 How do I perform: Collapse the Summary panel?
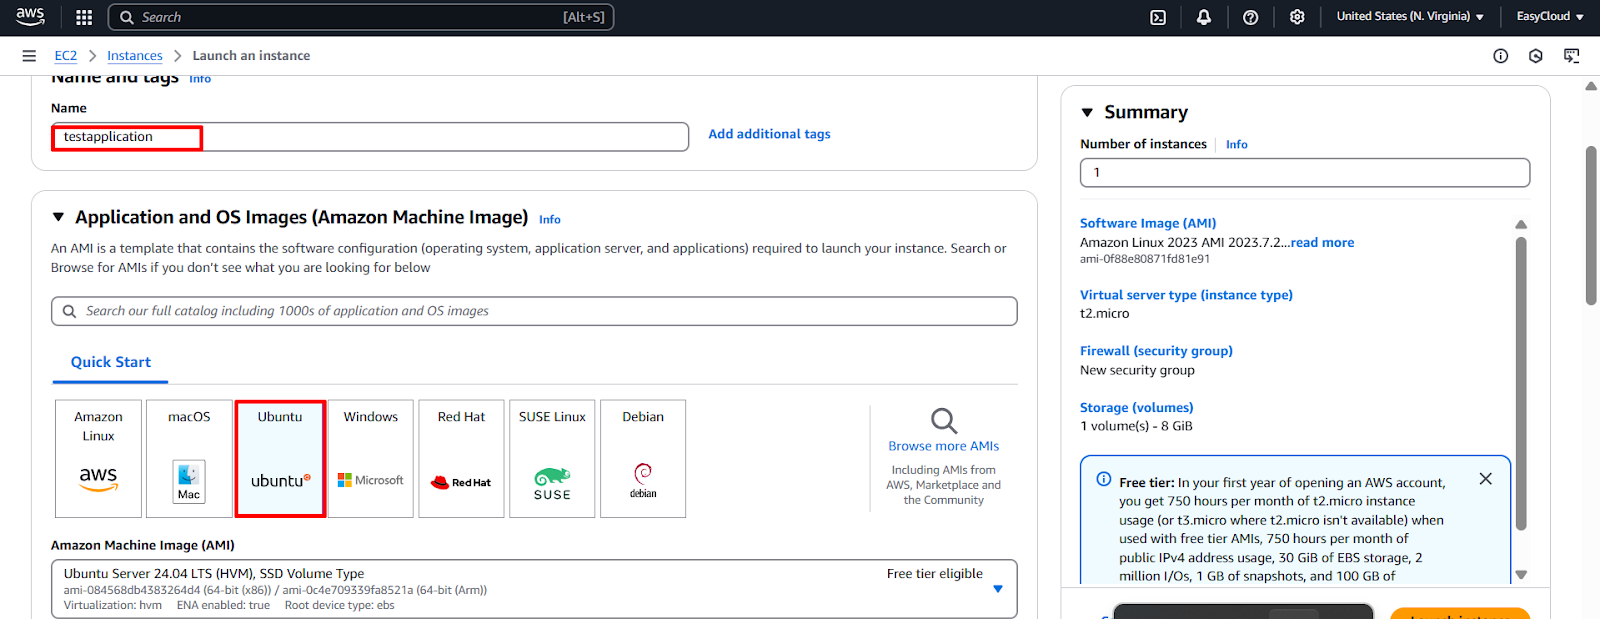coord(1087,113)
